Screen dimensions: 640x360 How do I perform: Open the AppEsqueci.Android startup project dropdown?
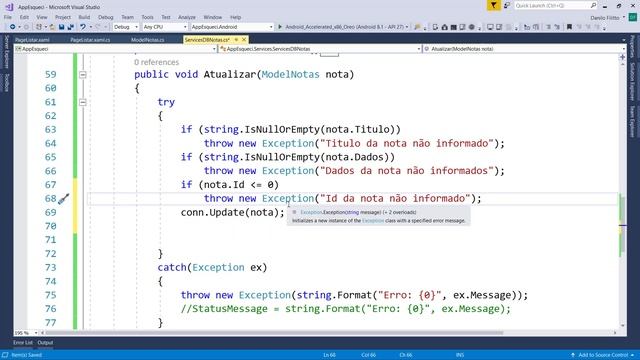coord(231,27)
